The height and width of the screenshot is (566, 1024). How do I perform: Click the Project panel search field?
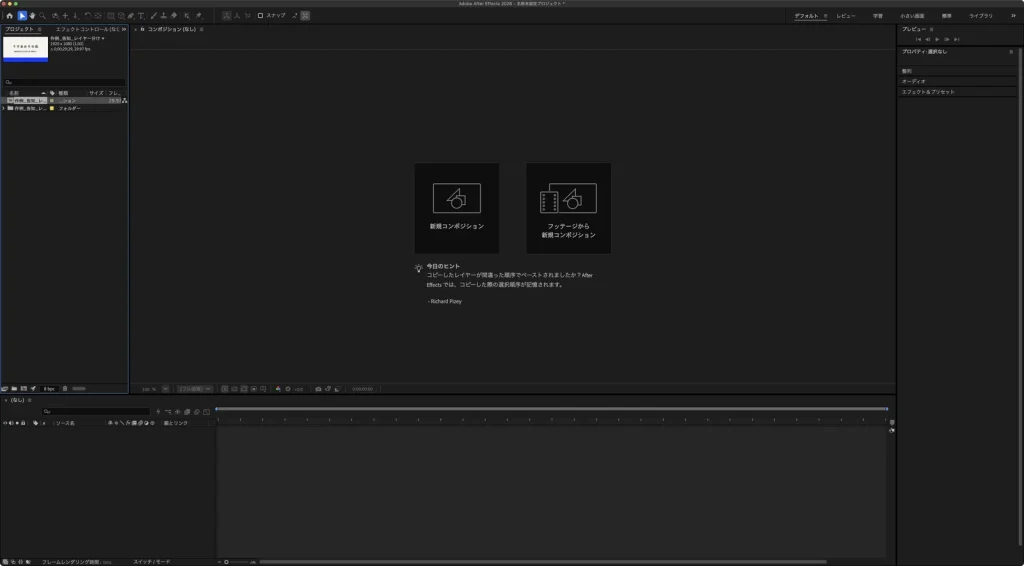click(65, 82)
